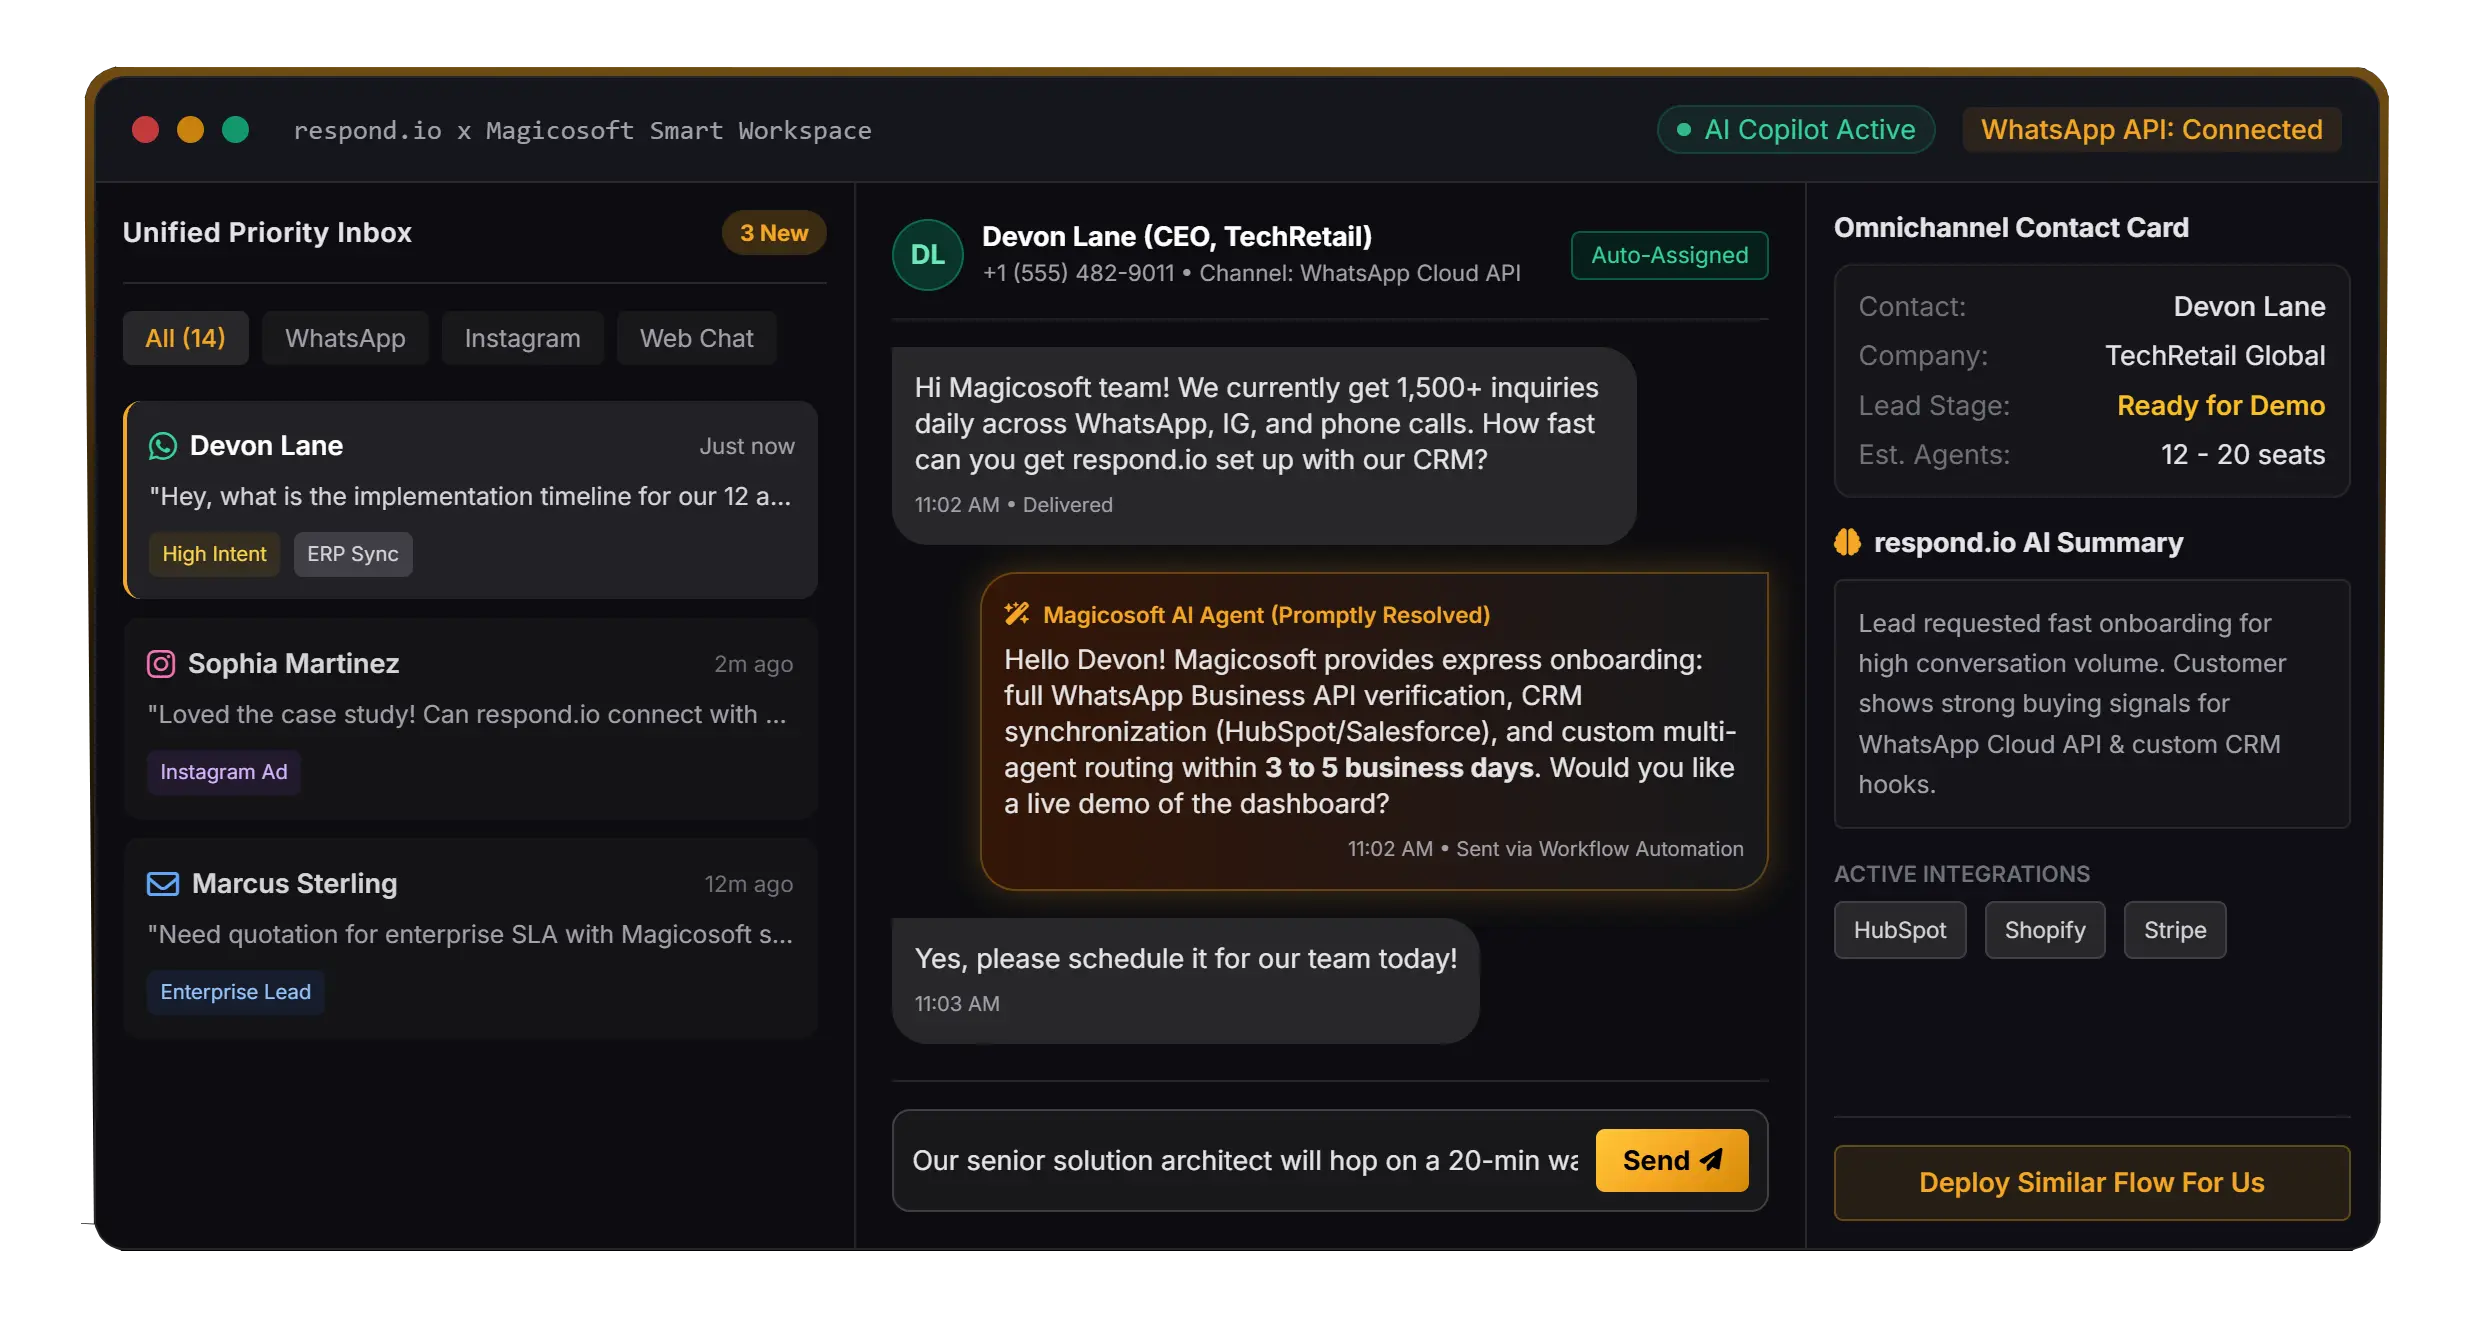Click 'Yes, please schedule it' message bubble

[1185, 980]
